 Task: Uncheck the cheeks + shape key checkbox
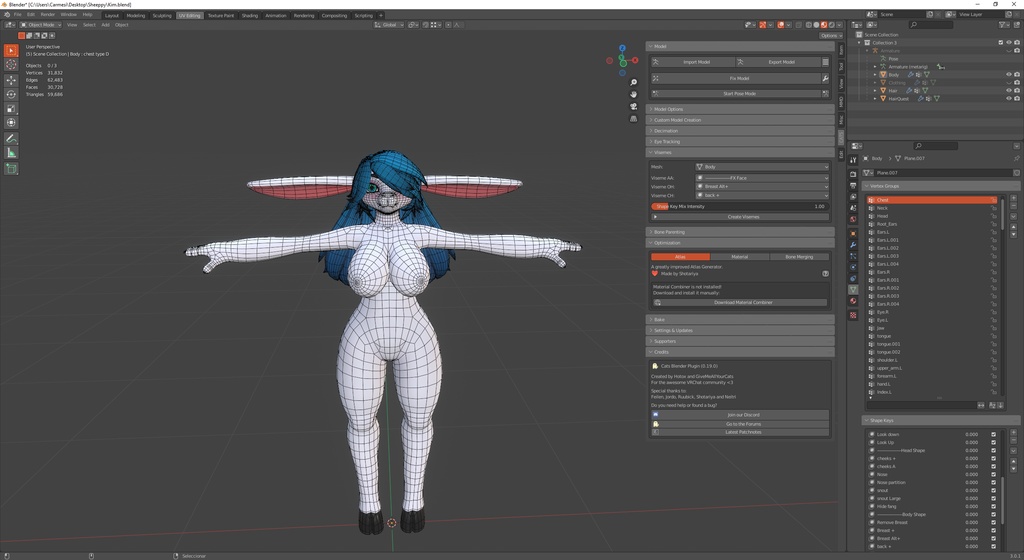(993, 458)
